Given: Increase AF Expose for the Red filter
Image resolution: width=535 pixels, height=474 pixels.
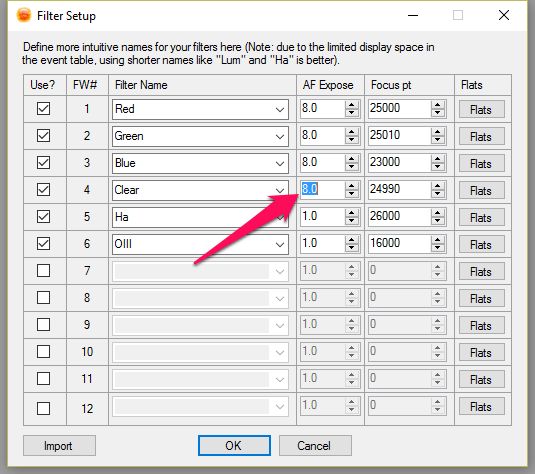Looking at the screenshot, I should 351,105.
